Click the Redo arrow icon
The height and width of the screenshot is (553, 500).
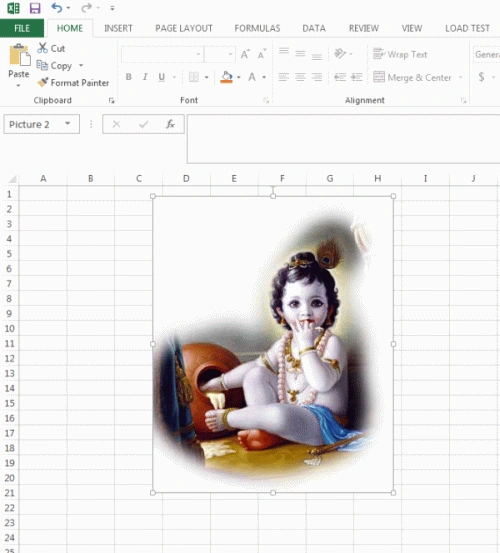tap(86, 7)
